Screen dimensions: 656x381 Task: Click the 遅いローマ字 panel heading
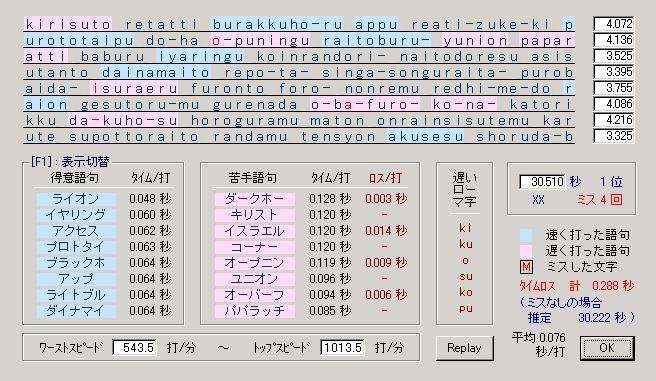click(x=465, y=189)
